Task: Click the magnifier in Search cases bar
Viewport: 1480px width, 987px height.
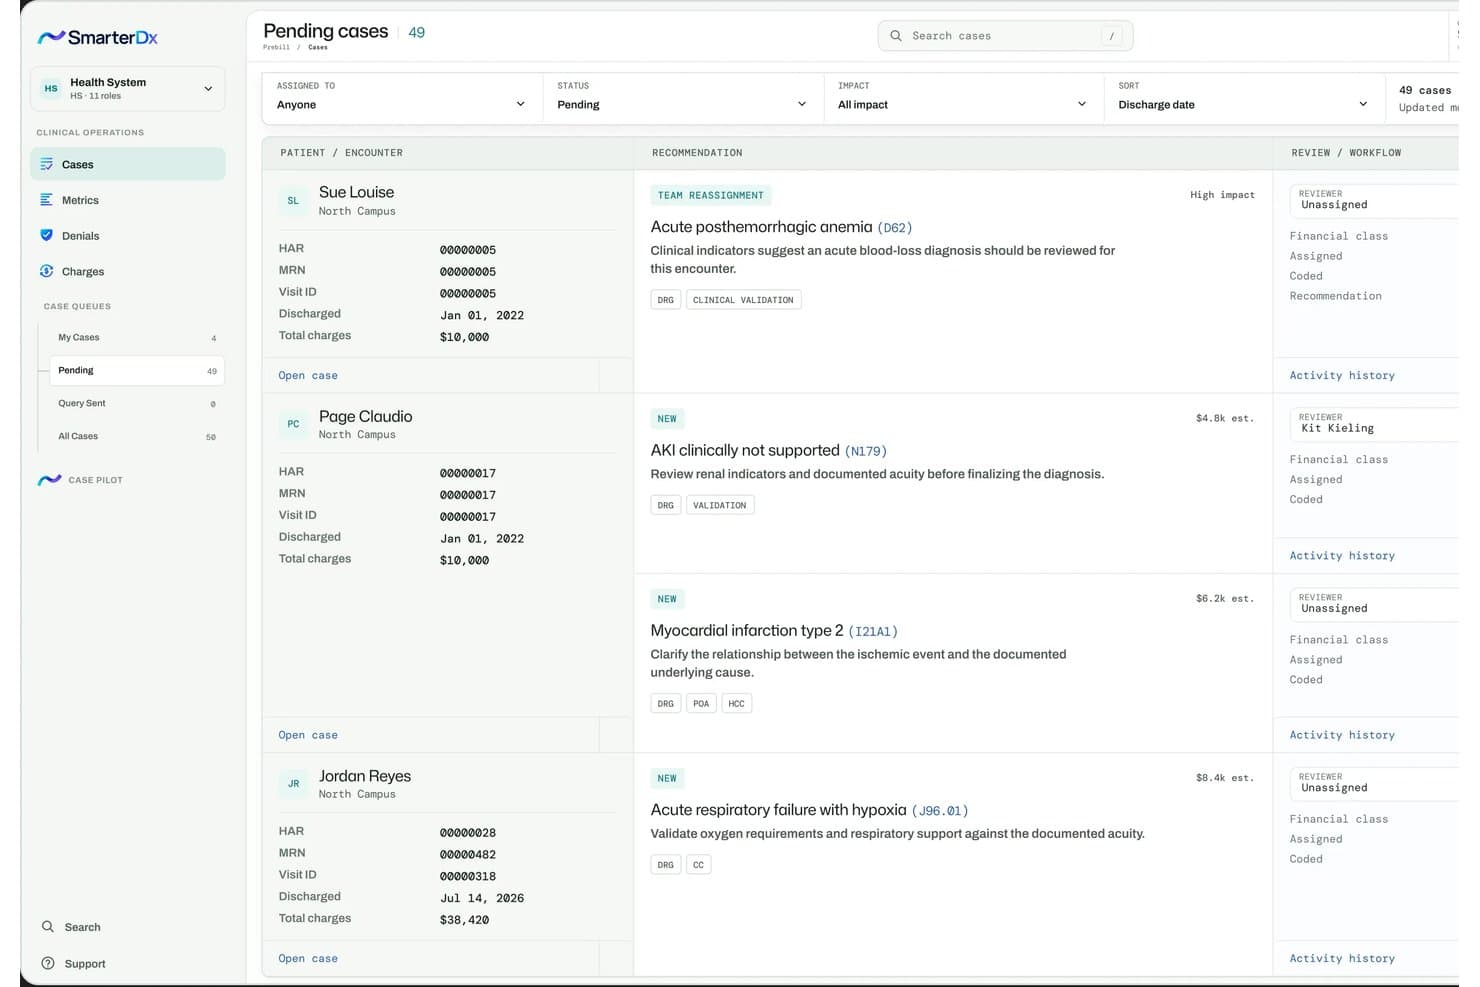Action: [896, 36]
